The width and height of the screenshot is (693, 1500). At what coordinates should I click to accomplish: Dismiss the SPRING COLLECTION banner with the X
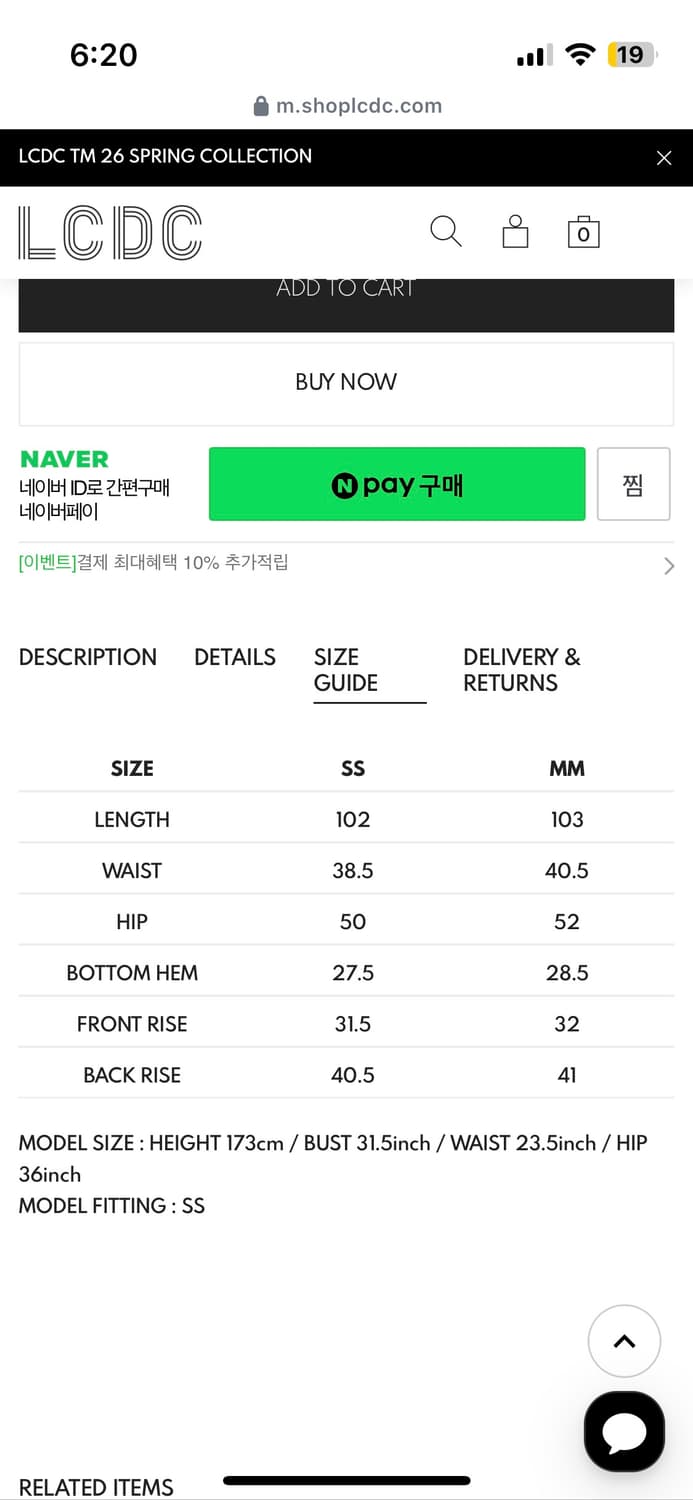click(663, 157)
